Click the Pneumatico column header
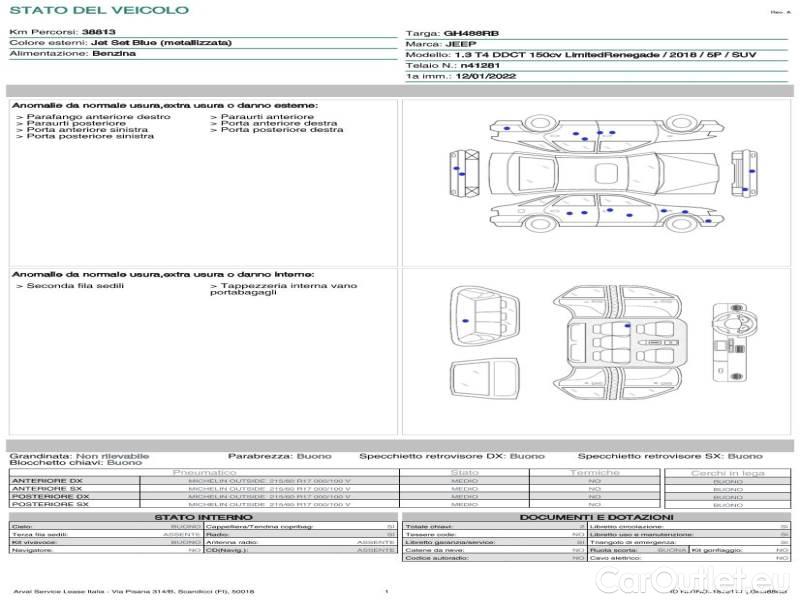The width and height of the screenshot is (800, 600). [x=205, y=473]
